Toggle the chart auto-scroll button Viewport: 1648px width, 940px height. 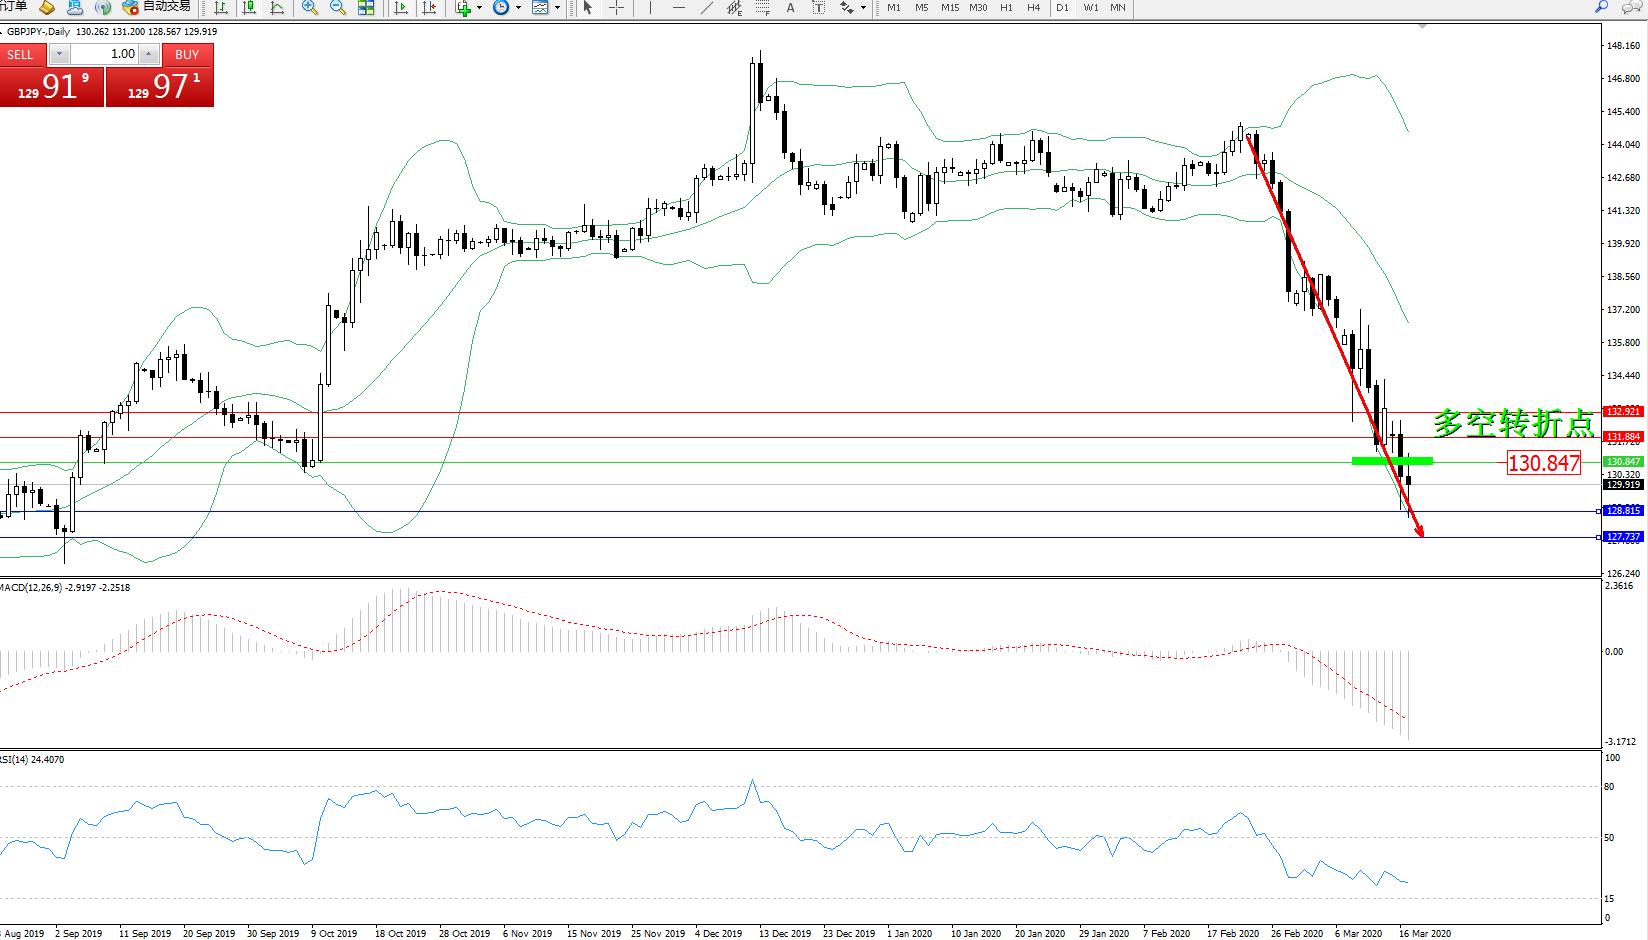point(401,8)
